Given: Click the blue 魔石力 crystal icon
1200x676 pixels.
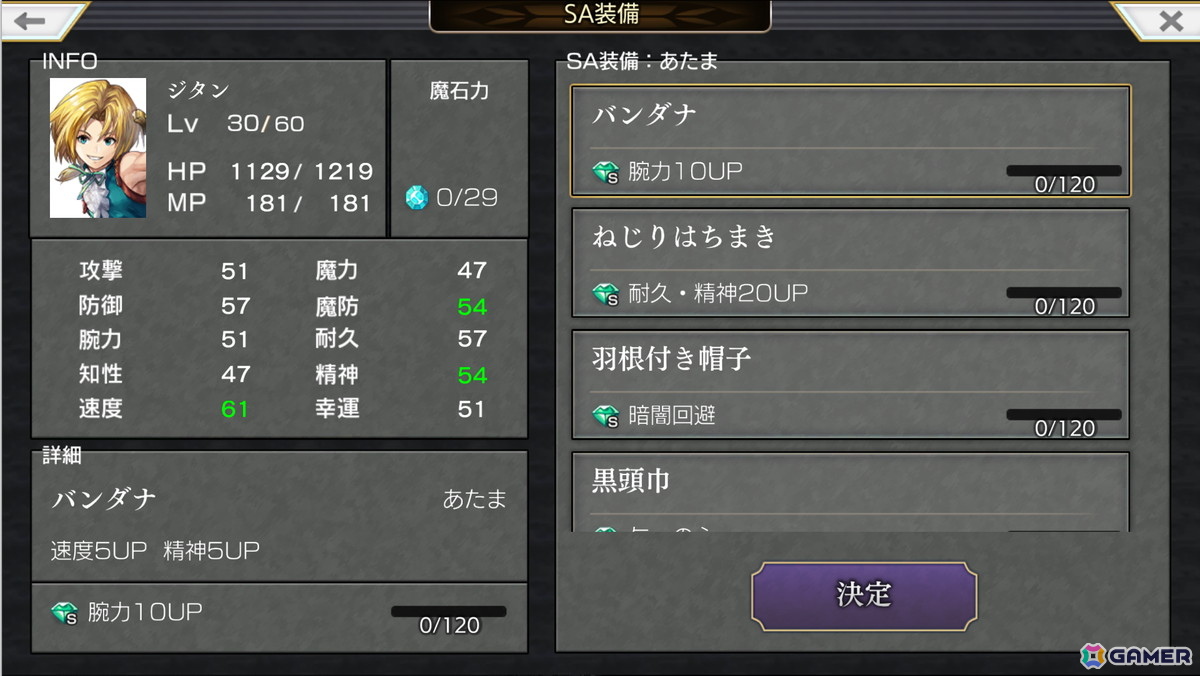Looking at the screenshot, I should (x=417, y=197).
